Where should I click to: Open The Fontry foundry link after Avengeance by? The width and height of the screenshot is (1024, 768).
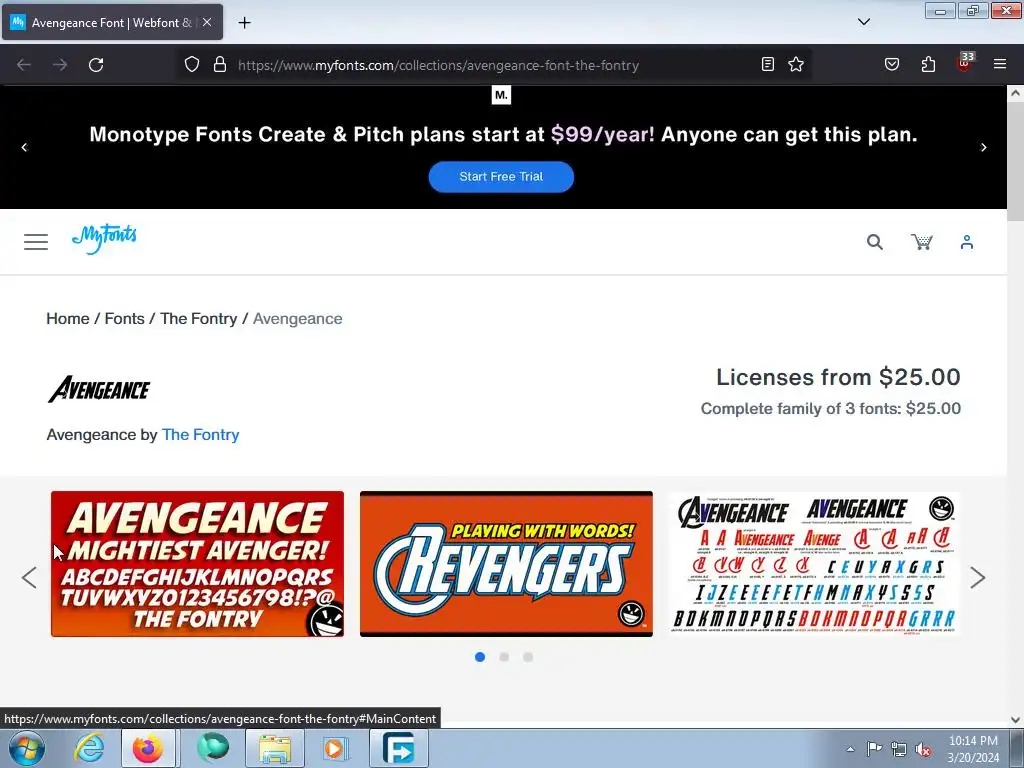pos(200,435)
